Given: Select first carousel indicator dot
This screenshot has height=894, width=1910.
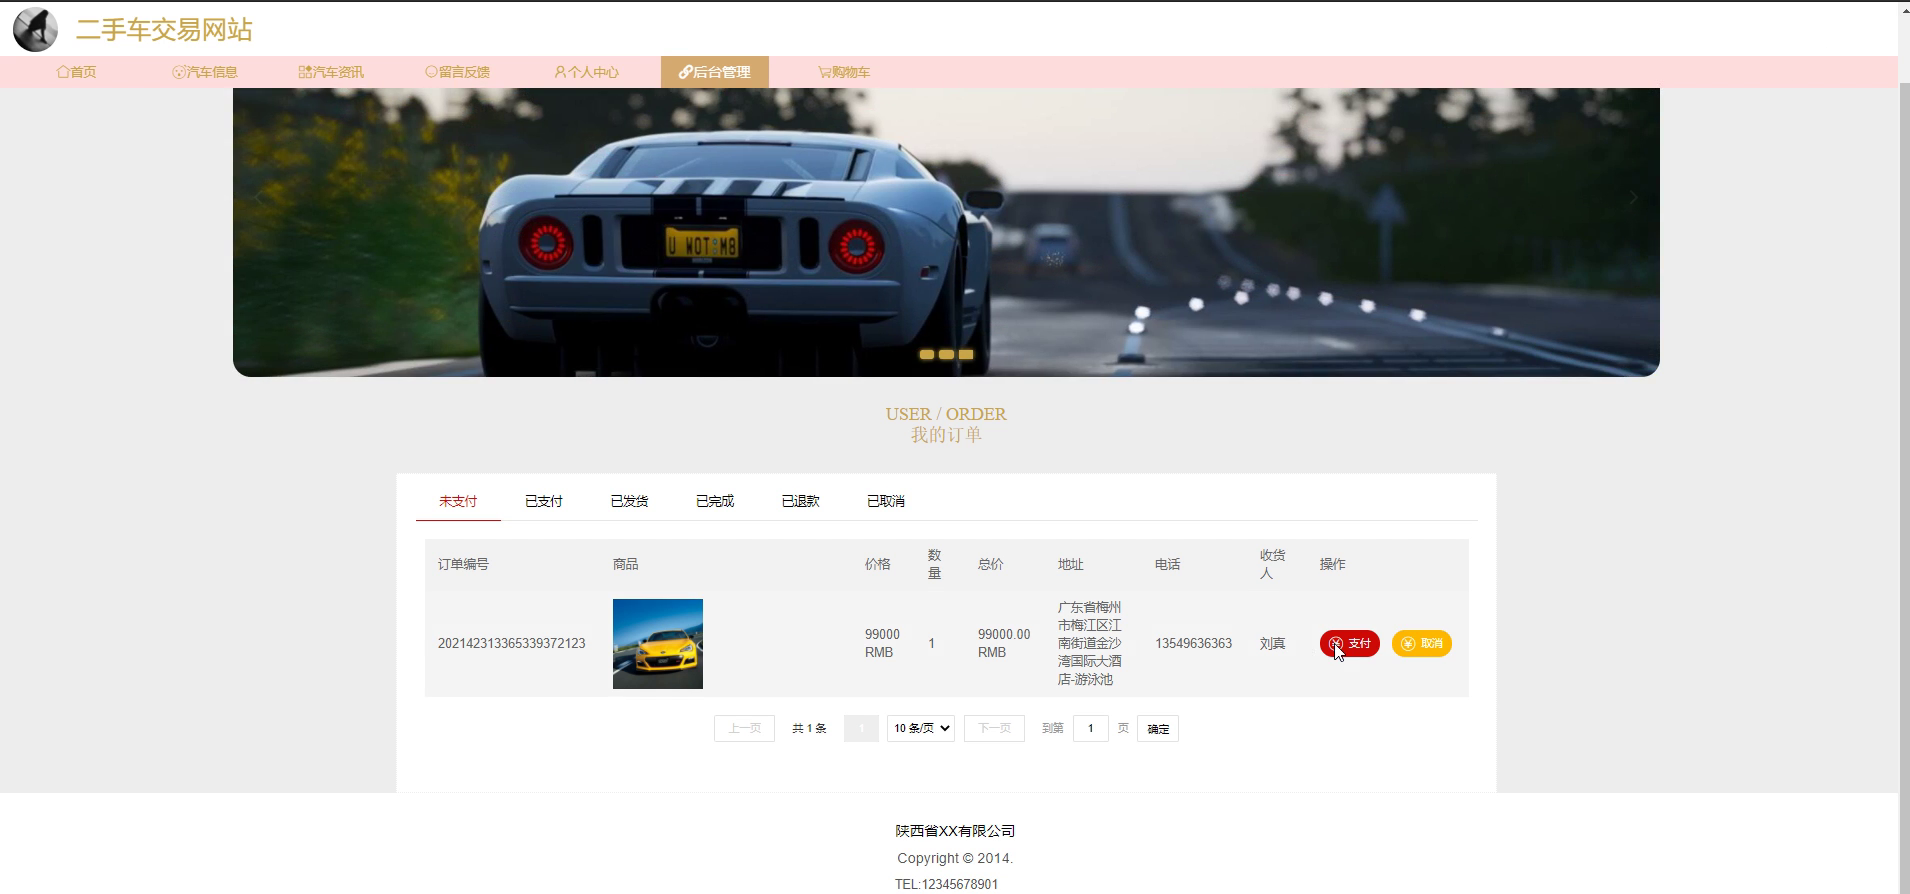Looking at the screenshot, I should coord(927,354).
